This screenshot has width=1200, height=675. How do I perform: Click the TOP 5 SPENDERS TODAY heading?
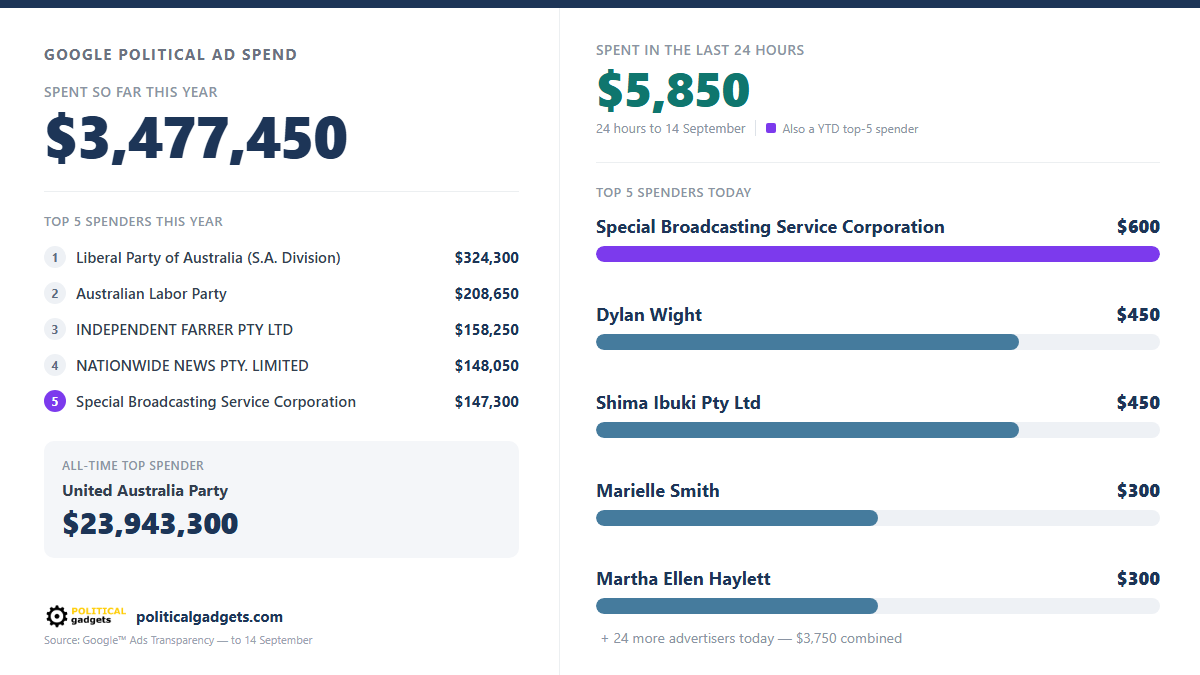click(x=674, y=192)
